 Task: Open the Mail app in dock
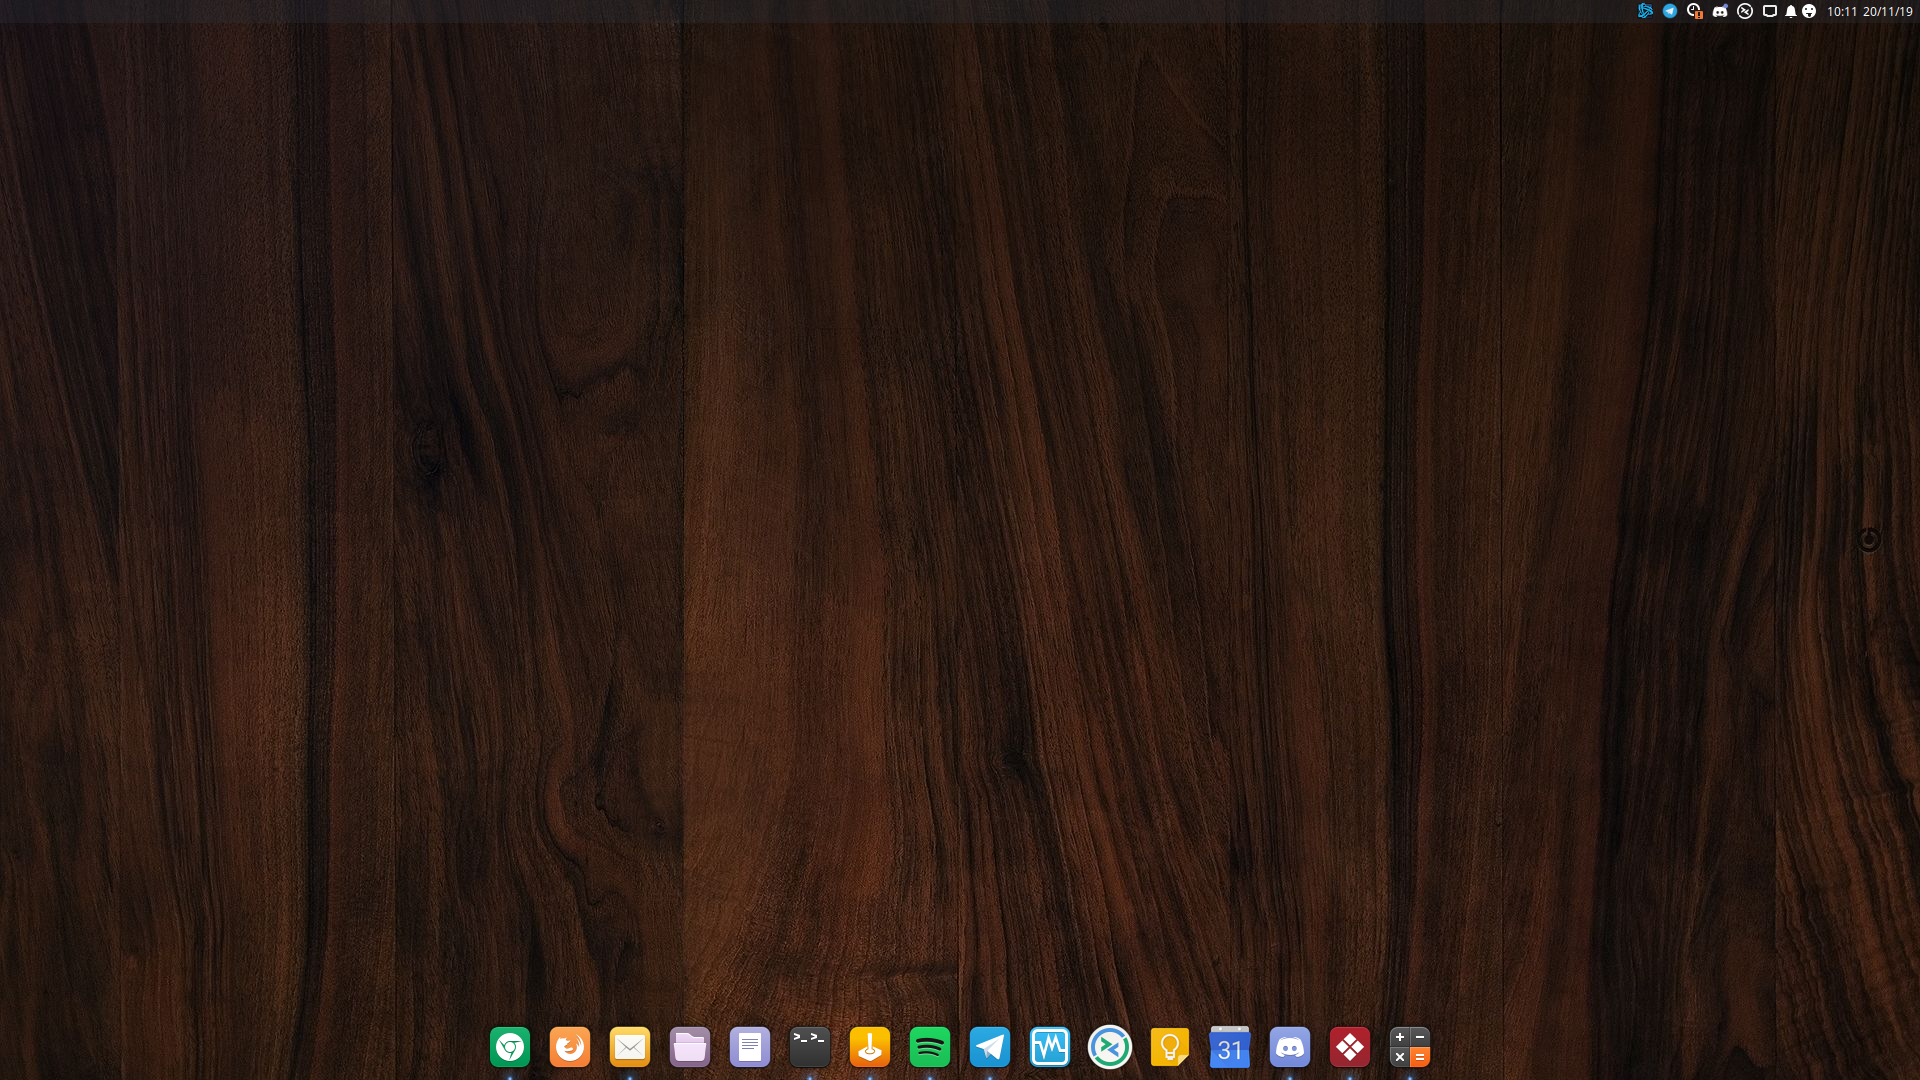[x=630, y=1047]
